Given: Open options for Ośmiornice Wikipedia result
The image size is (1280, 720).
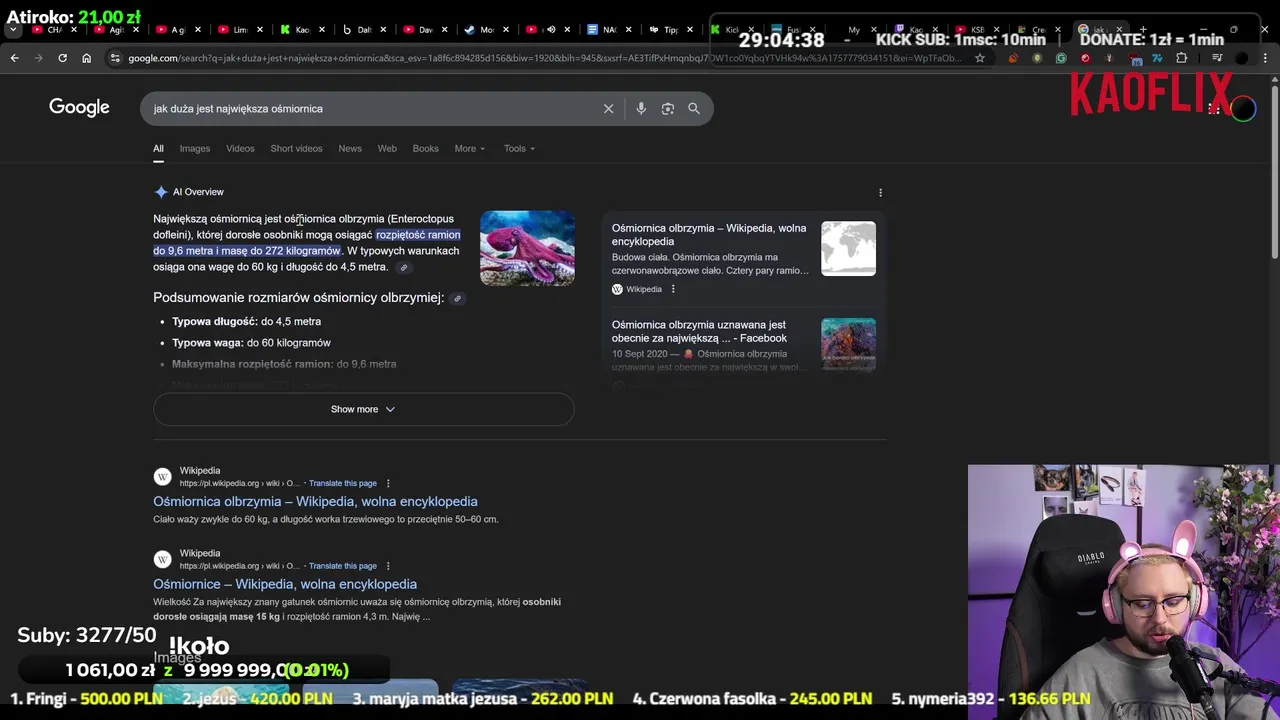Looking at the screenshot, I should click(388, 566).
